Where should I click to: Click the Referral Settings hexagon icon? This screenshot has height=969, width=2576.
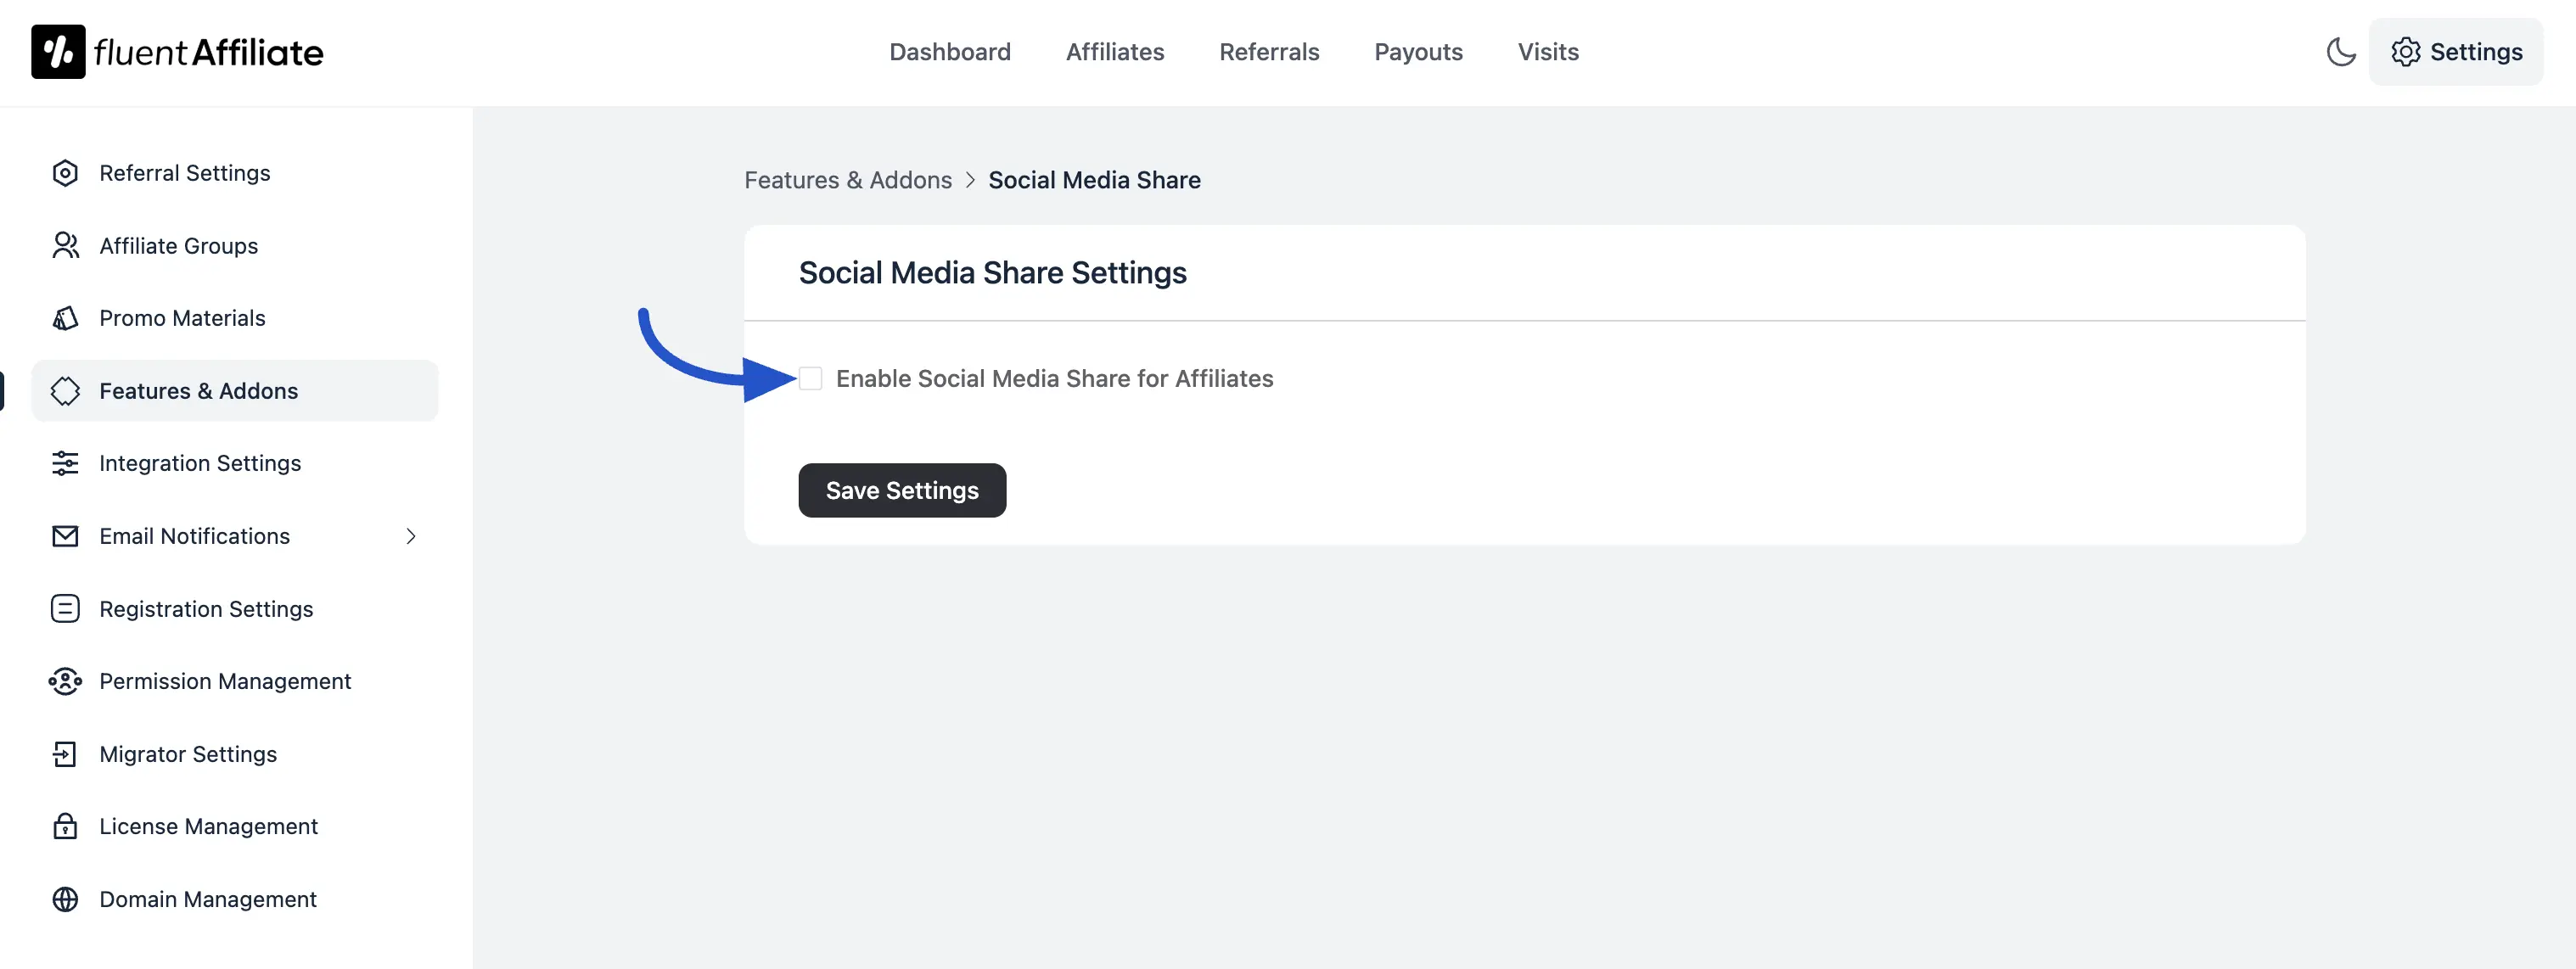(65, 173)
